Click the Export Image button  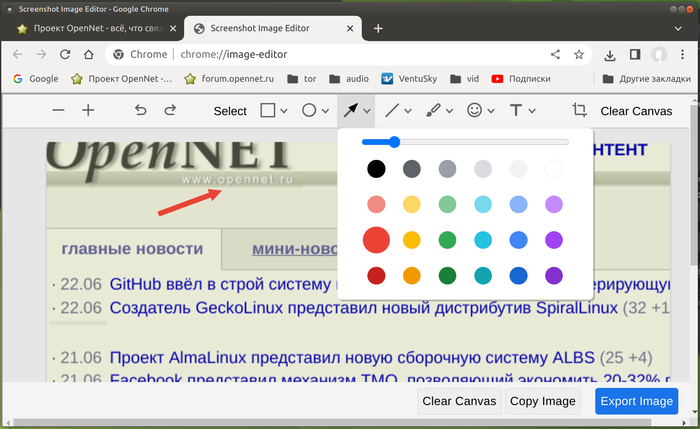click(636, 402)
